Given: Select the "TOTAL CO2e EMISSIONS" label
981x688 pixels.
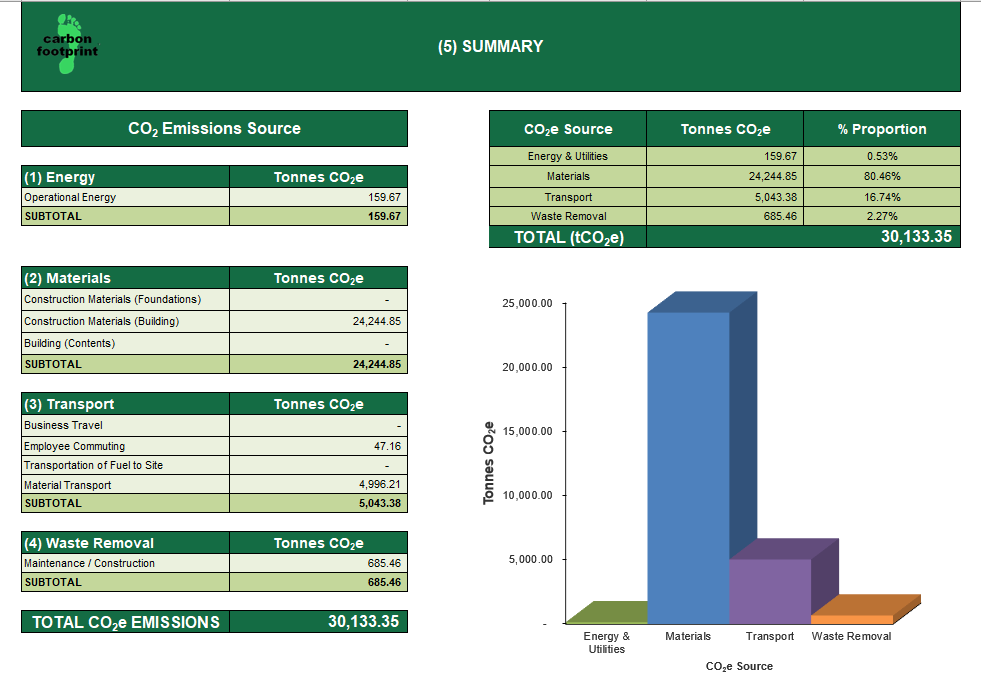Looking at the screenshot, I should click(126, 622).
